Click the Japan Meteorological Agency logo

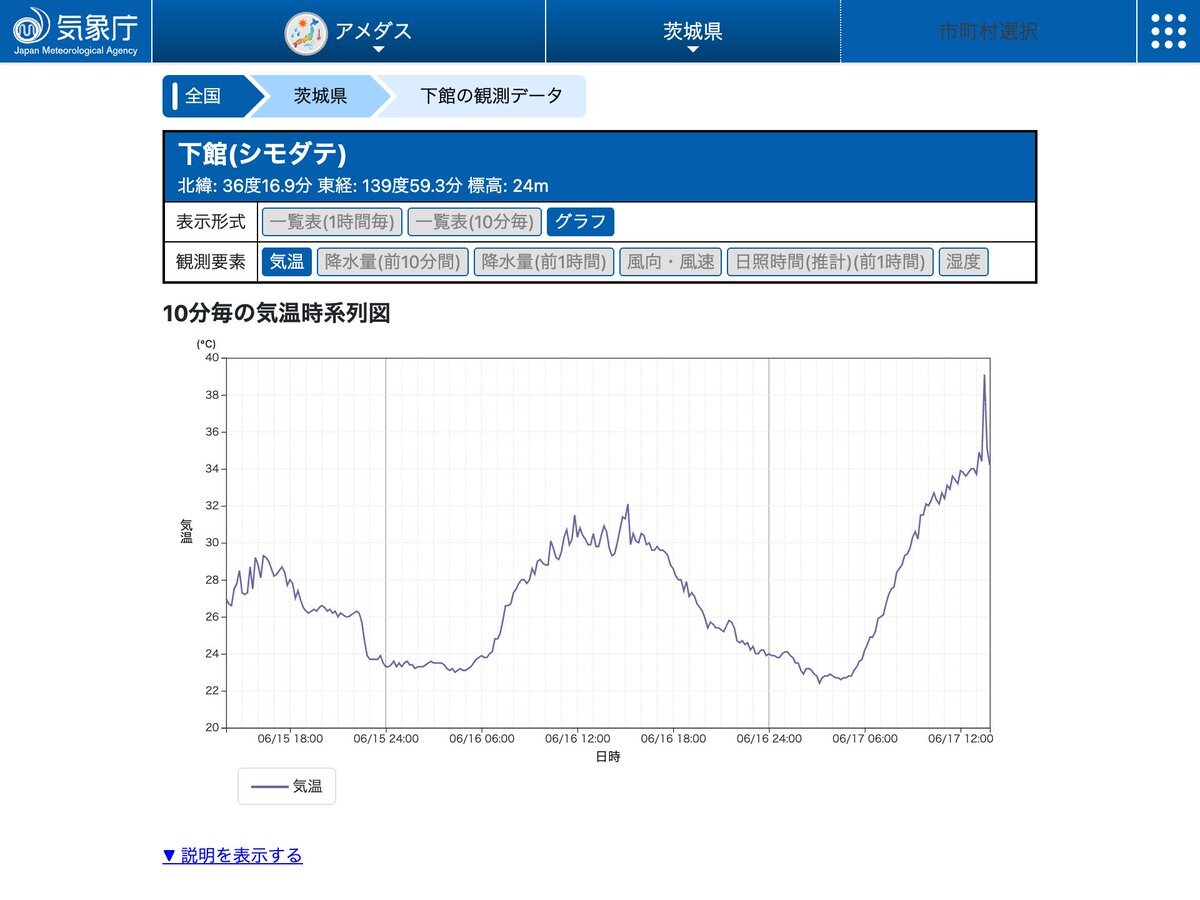pyautogui.click(x=76, y=30)
